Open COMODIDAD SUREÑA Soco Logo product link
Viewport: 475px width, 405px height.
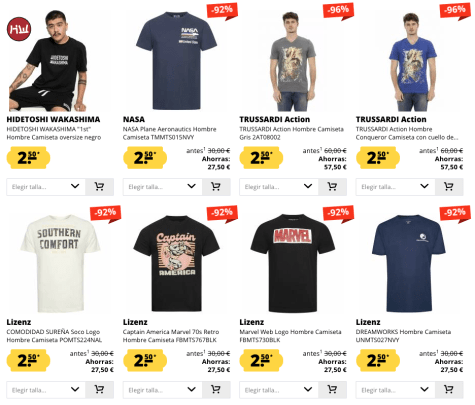click(54, 336)
